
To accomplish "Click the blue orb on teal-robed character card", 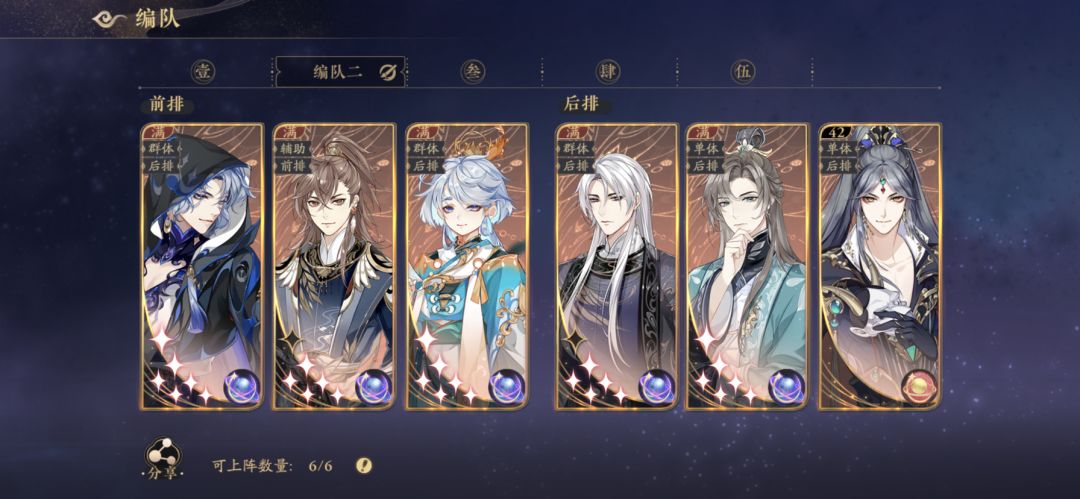I will click(x=786, y=387).
